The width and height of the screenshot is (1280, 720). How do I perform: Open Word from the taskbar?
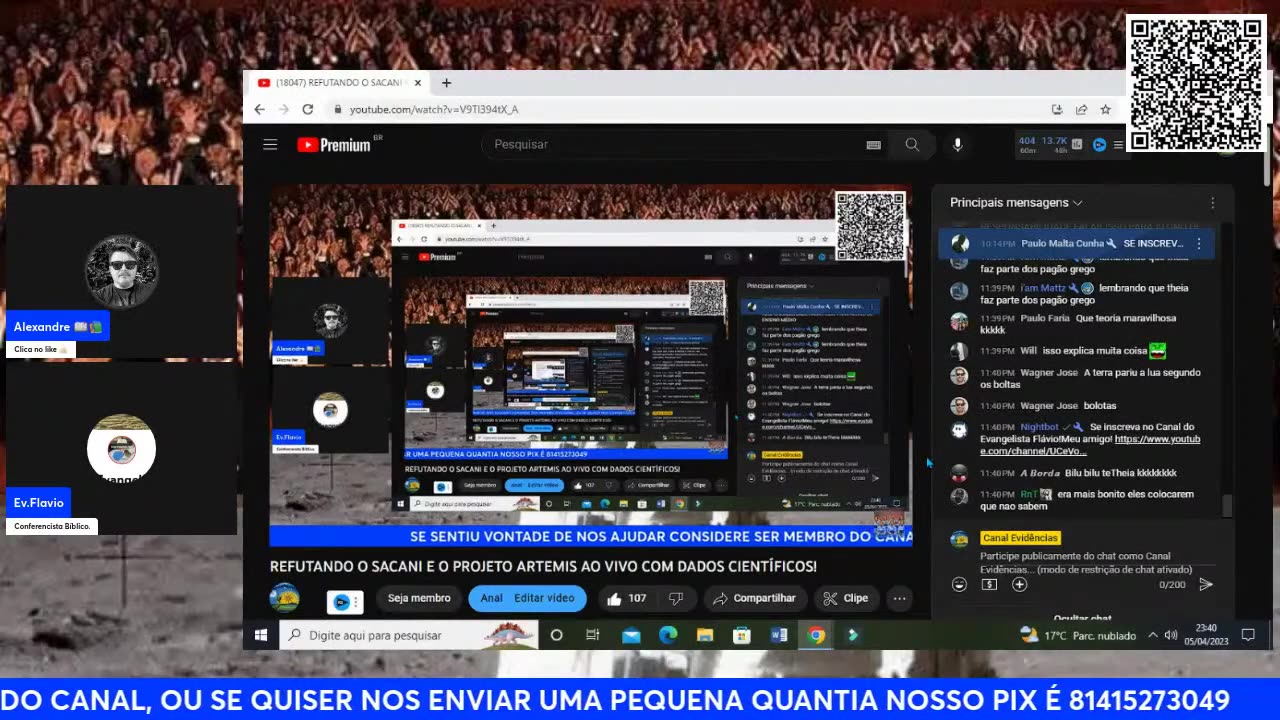[x=779, y=635]
